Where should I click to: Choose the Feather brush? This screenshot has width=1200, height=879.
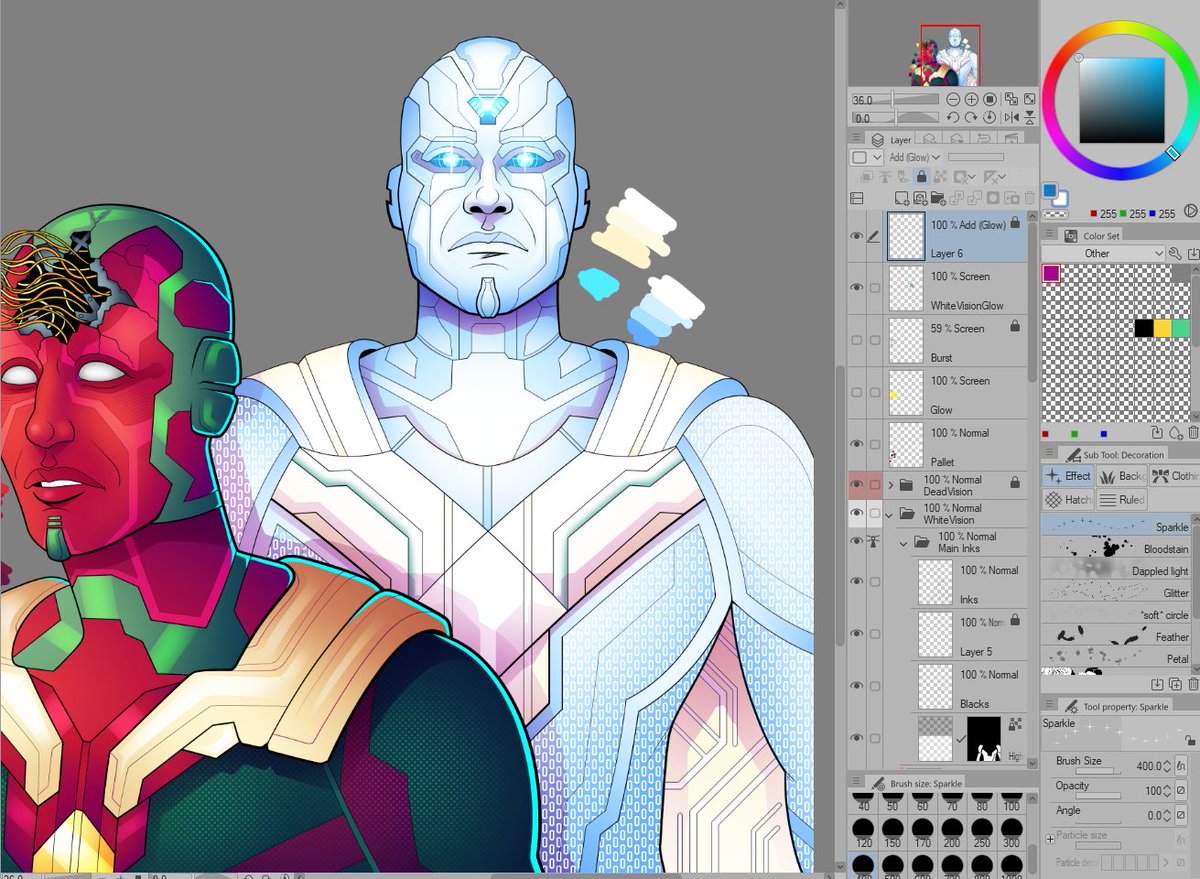[x=1117, y=636]
